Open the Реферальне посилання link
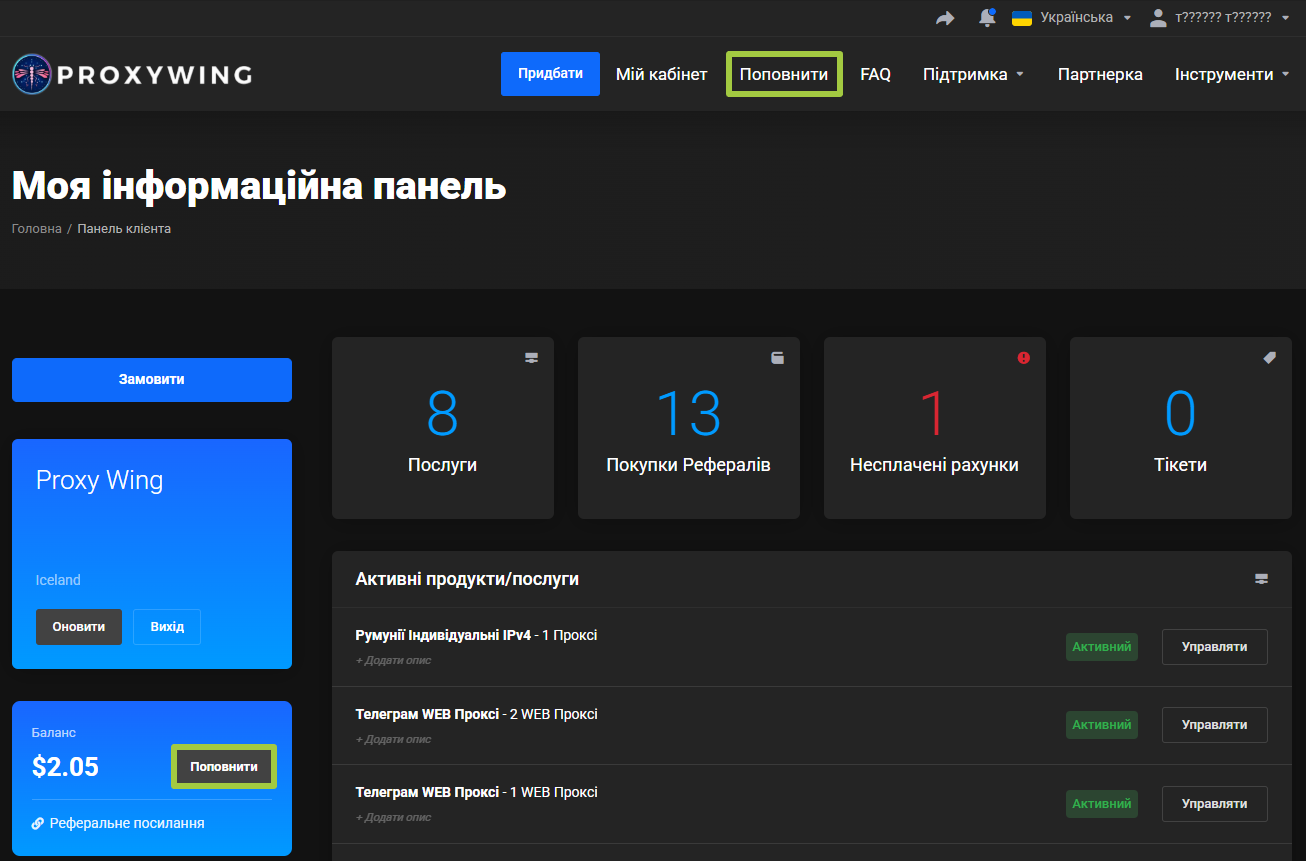This screenshot has width=1306, height=861. (118, 824)
